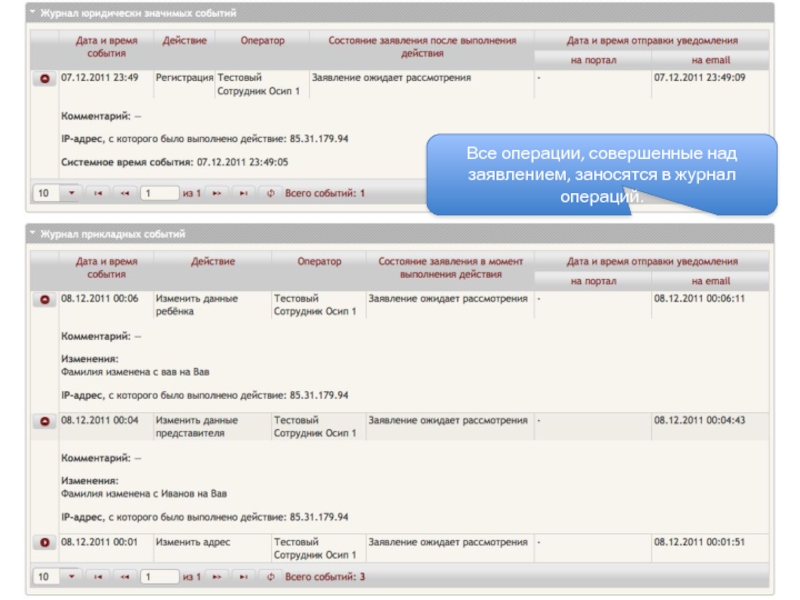
Task: Collapse the 07.12.2011 23:49 event row
Action: pos(45,78)
